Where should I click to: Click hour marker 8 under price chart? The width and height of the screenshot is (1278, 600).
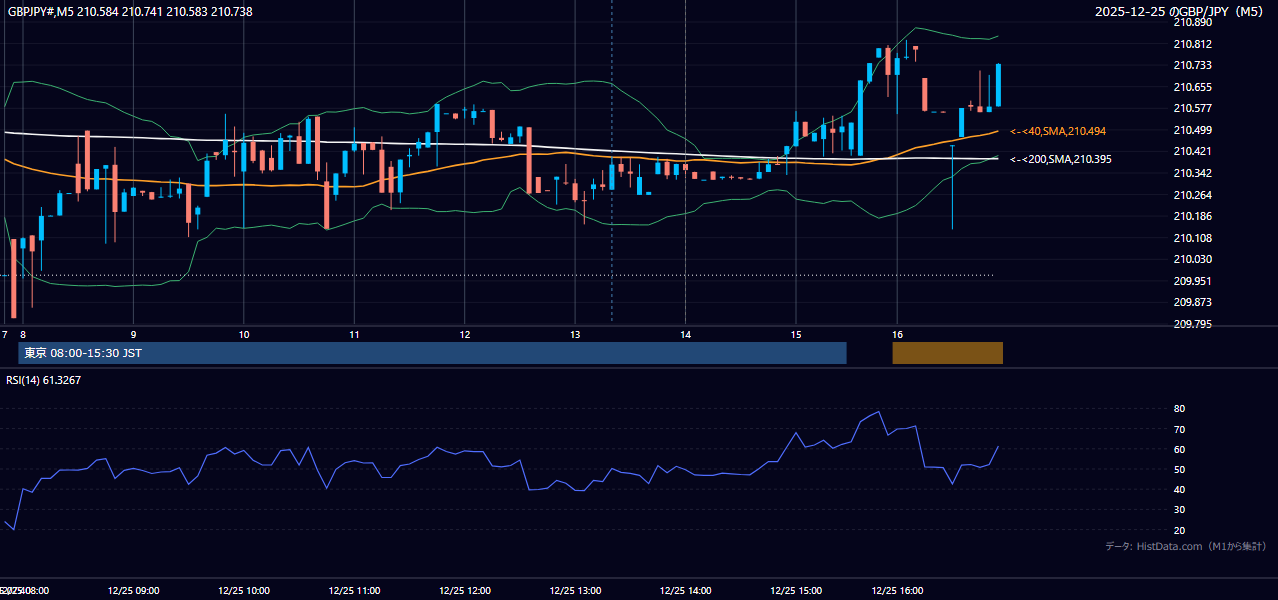point(22,334)
